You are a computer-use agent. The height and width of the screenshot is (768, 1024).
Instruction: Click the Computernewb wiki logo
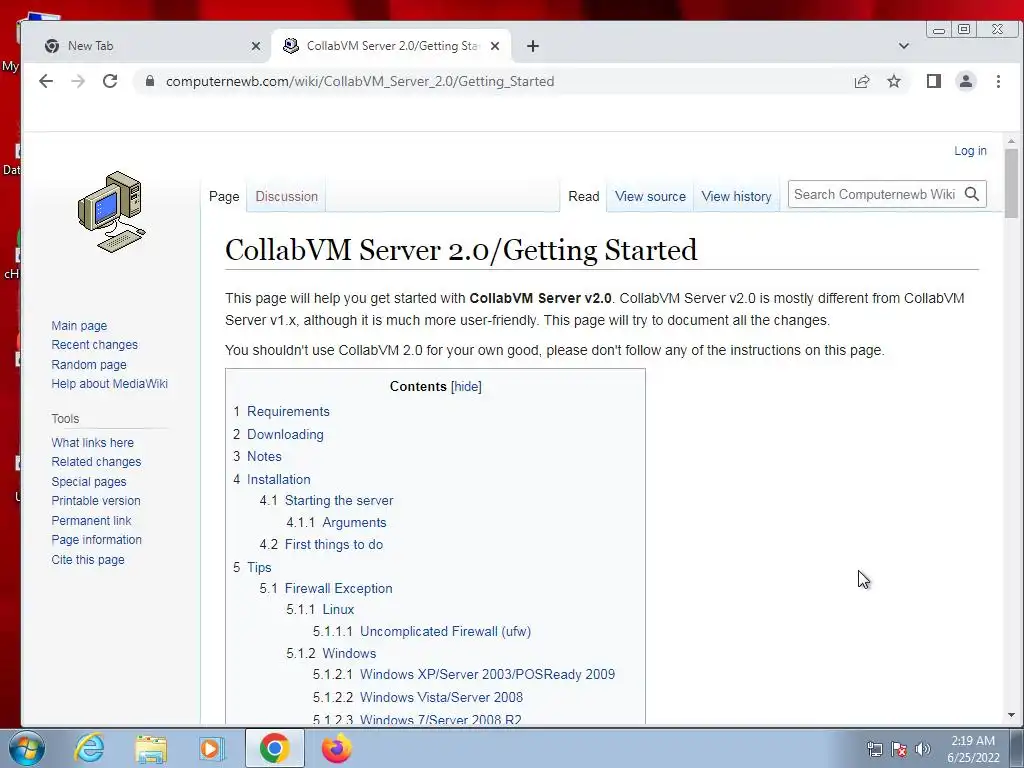coord(112,212)
